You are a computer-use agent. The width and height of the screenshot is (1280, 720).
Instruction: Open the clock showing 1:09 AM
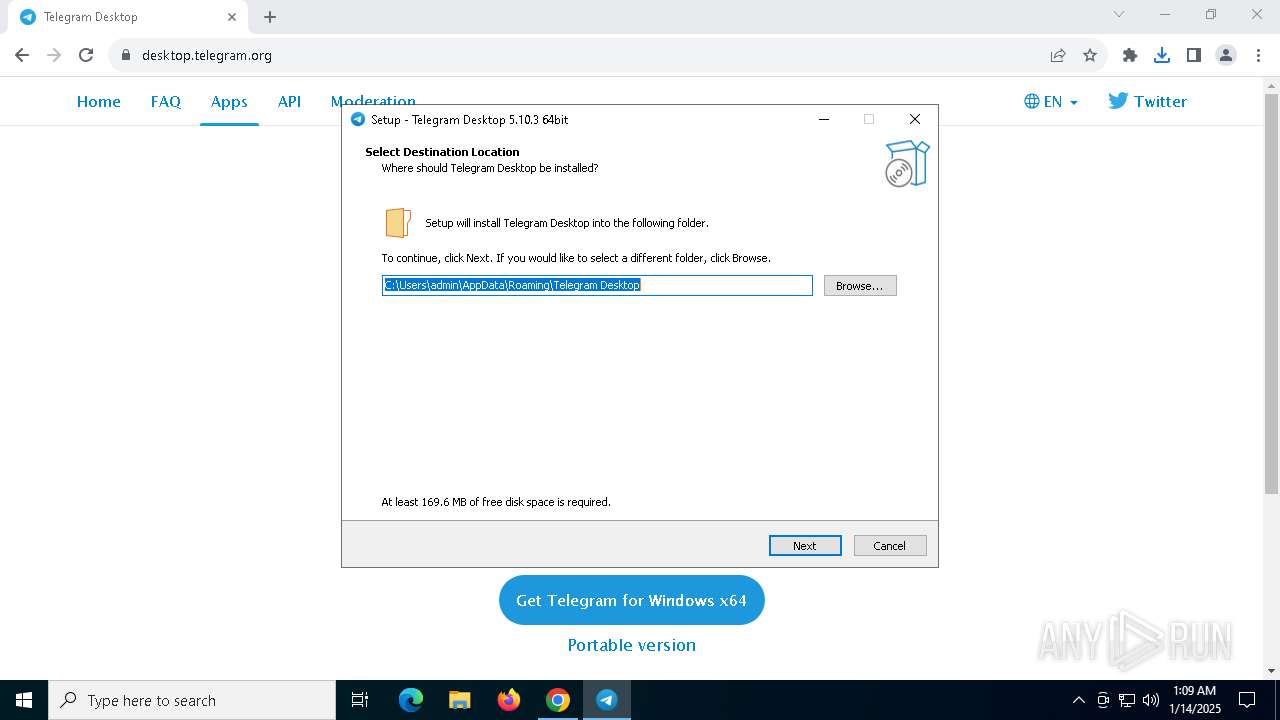1195,700
